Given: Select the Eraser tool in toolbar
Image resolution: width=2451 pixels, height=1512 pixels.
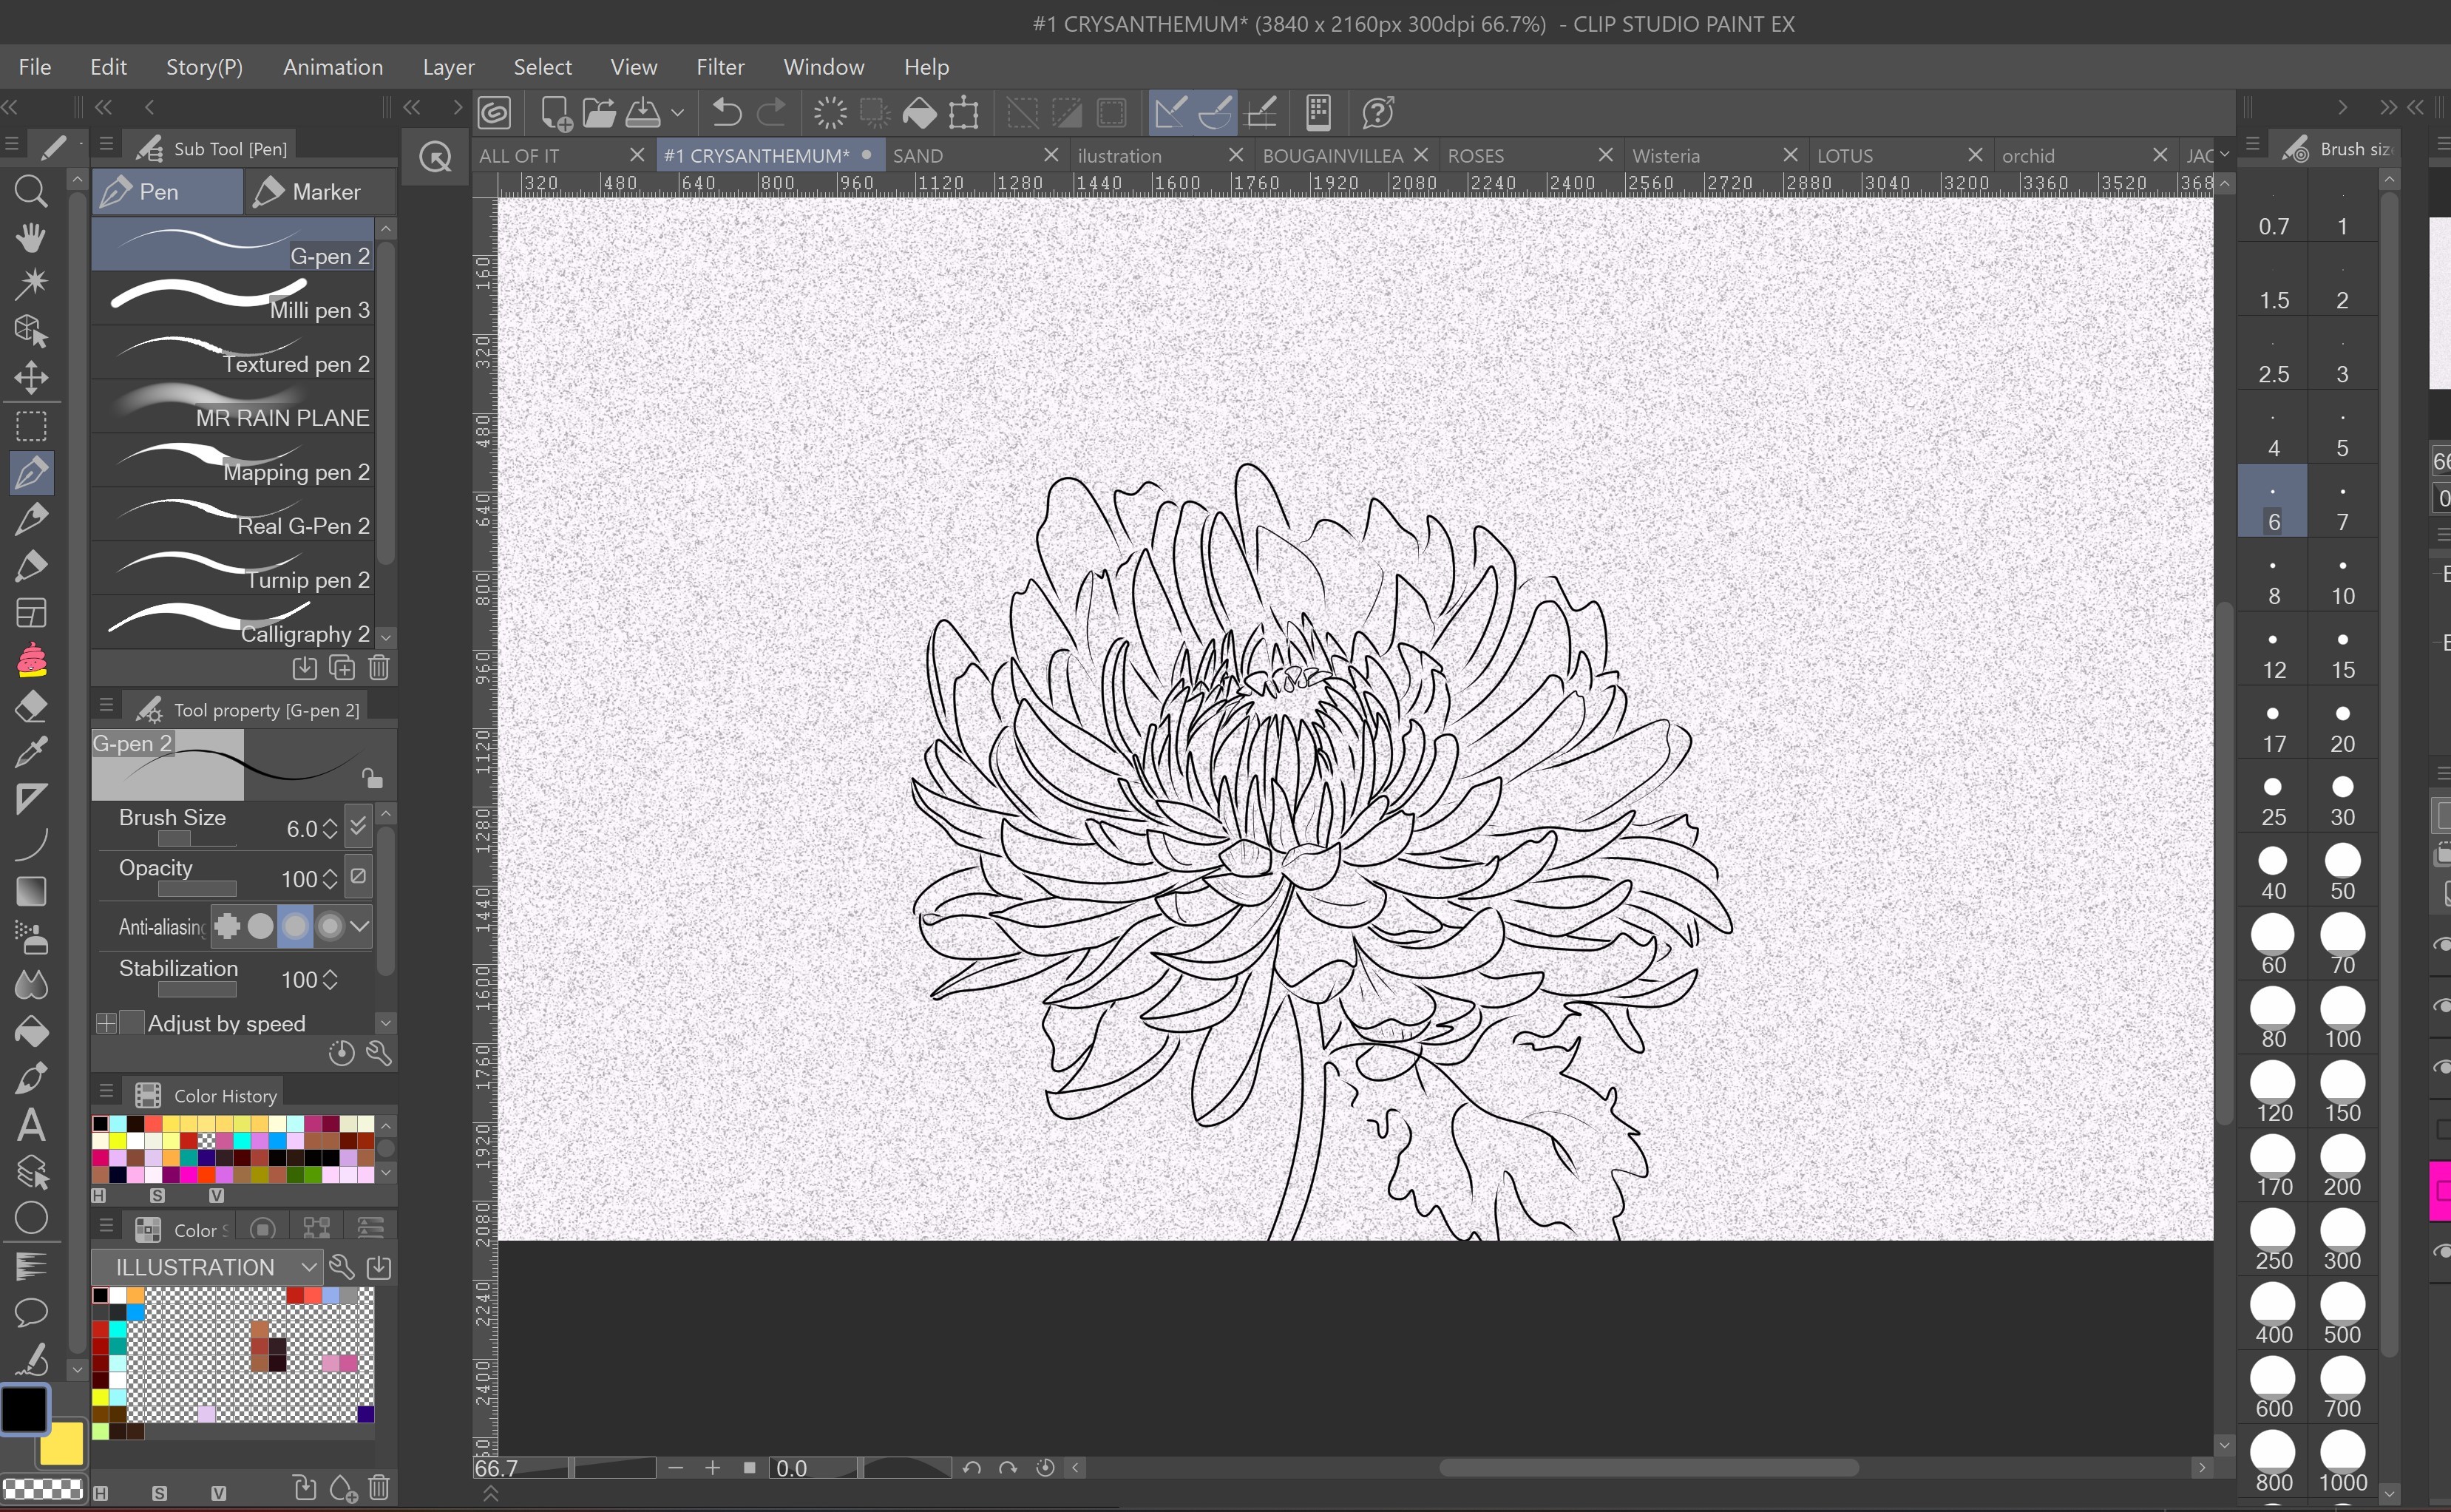Looking at the screenshot, I should pos(31,707).
